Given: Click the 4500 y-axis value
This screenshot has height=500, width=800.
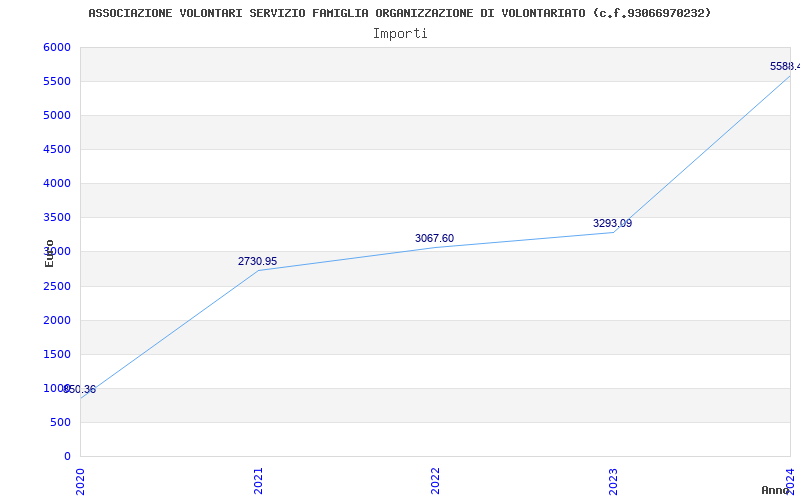Looking at the screenshot, I should (x=57, y=149).
